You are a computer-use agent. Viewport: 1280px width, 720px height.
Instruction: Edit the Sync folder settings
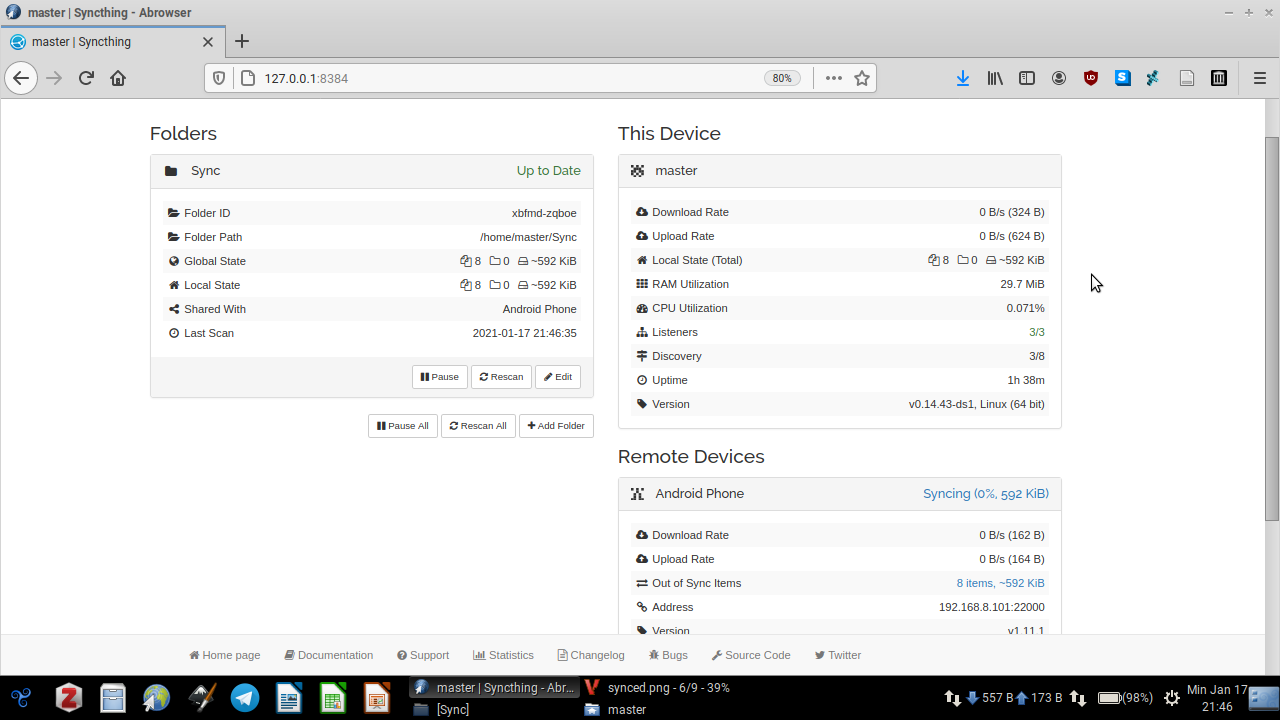tap(558, 377)
